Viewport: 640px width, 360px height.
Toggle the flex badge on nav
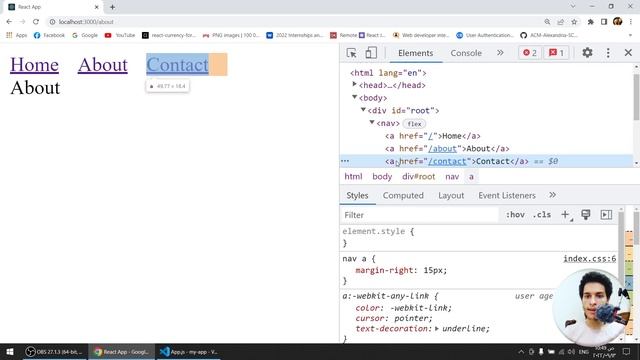[x=414, y=124]
